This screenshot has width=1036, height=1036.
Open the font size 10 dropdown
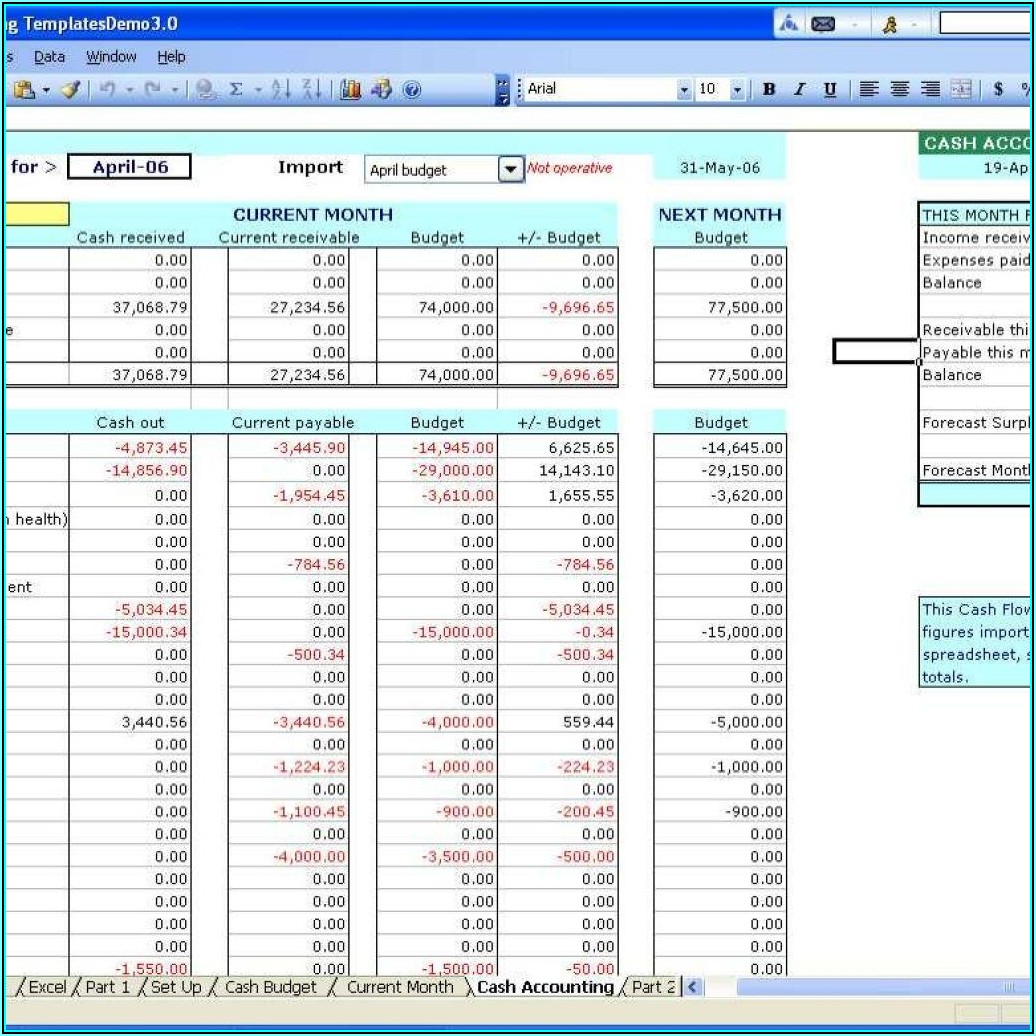click(x=737, y=90)
